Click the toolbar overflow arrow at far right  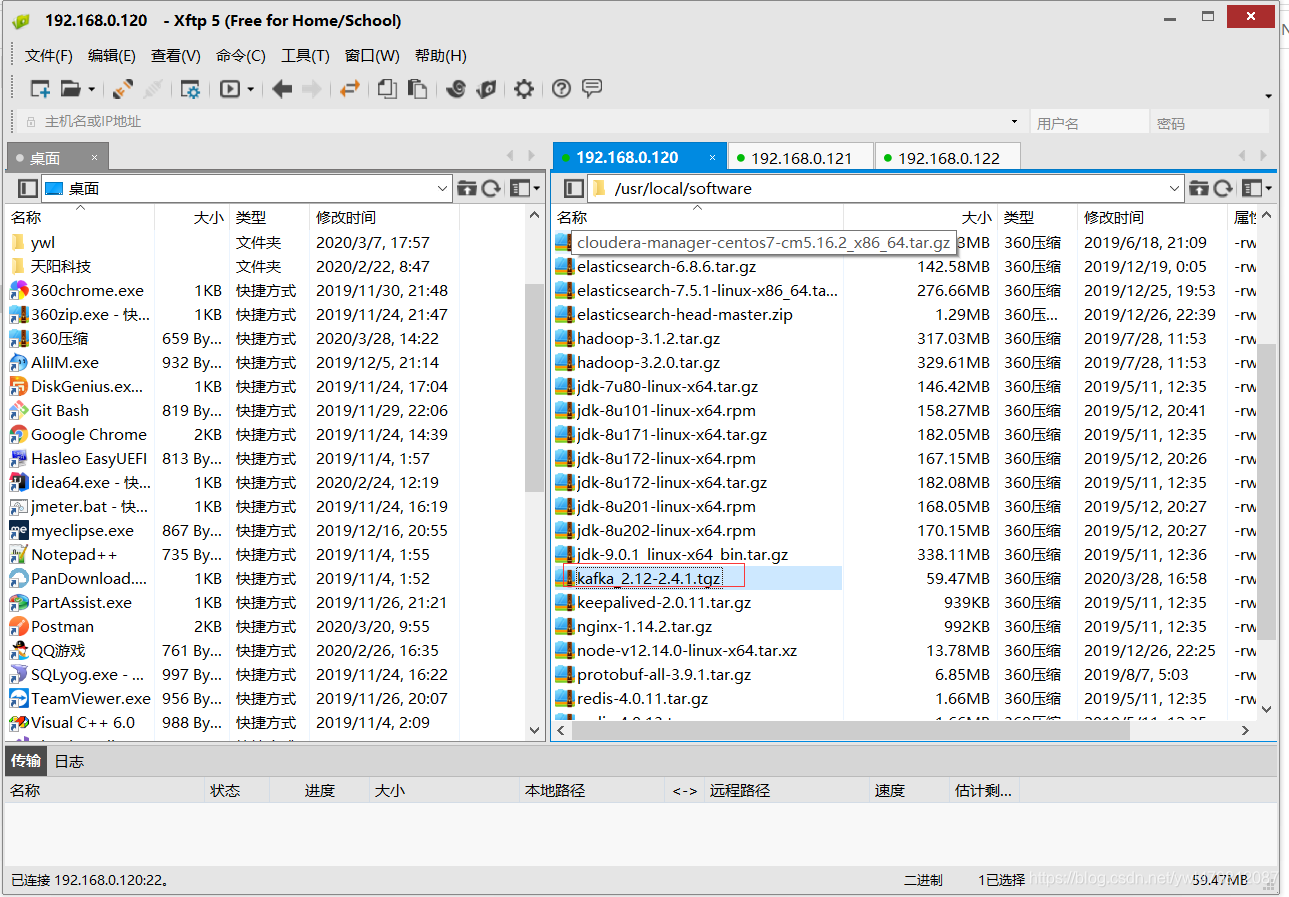pyautogui.click(x=1268, y=96)
